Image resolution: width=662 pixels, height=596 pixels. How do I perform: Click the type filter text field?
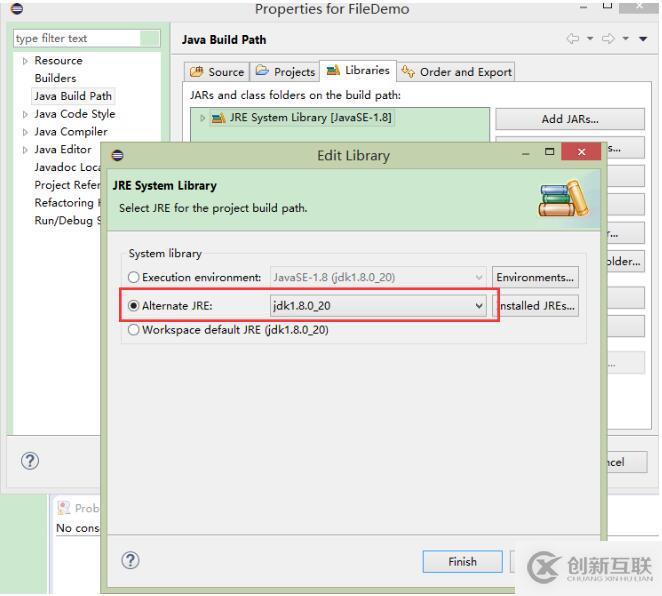click(x=87, y=38)
